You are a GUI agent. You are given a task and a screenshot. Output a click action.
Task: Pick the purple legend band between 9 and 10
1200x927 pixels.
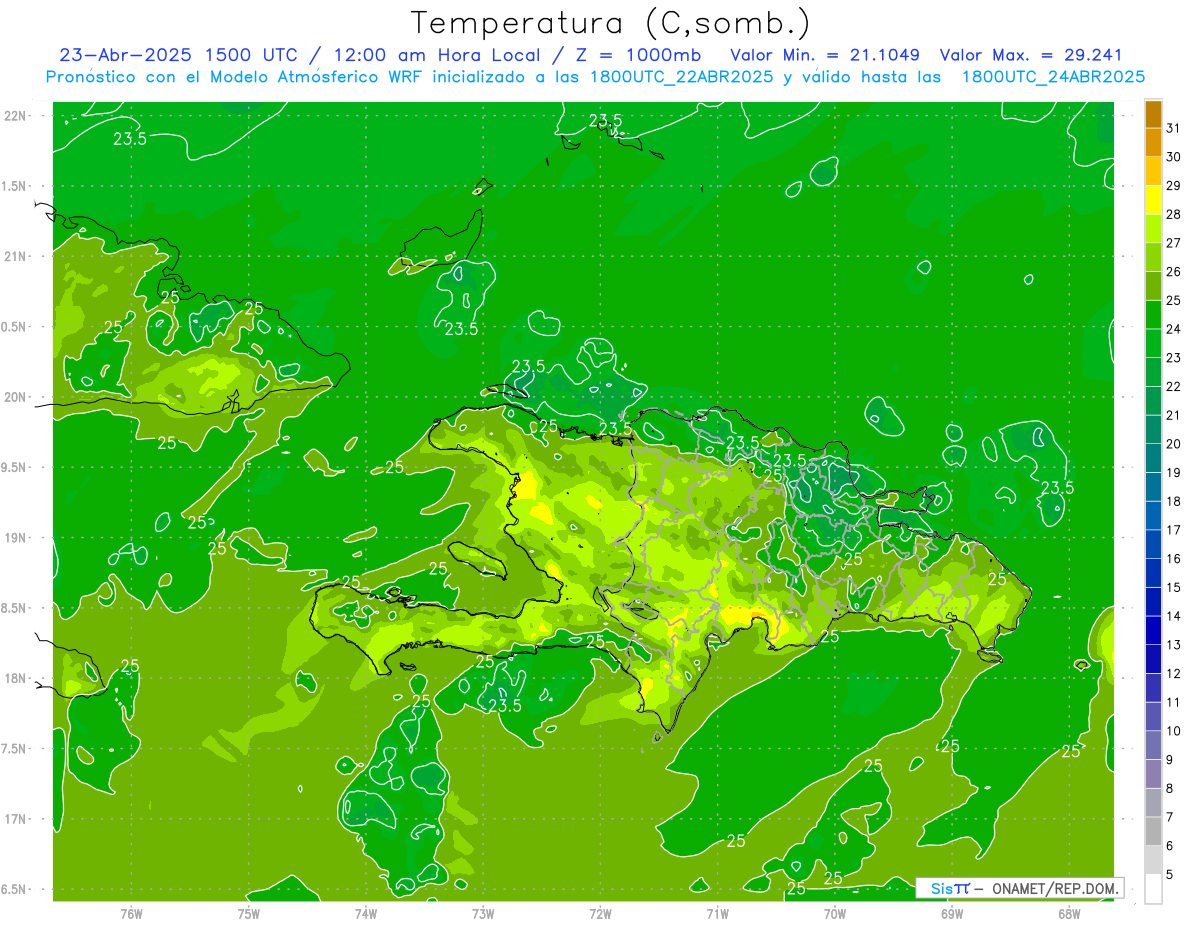pyautogui.click(x=1153, y=745)
